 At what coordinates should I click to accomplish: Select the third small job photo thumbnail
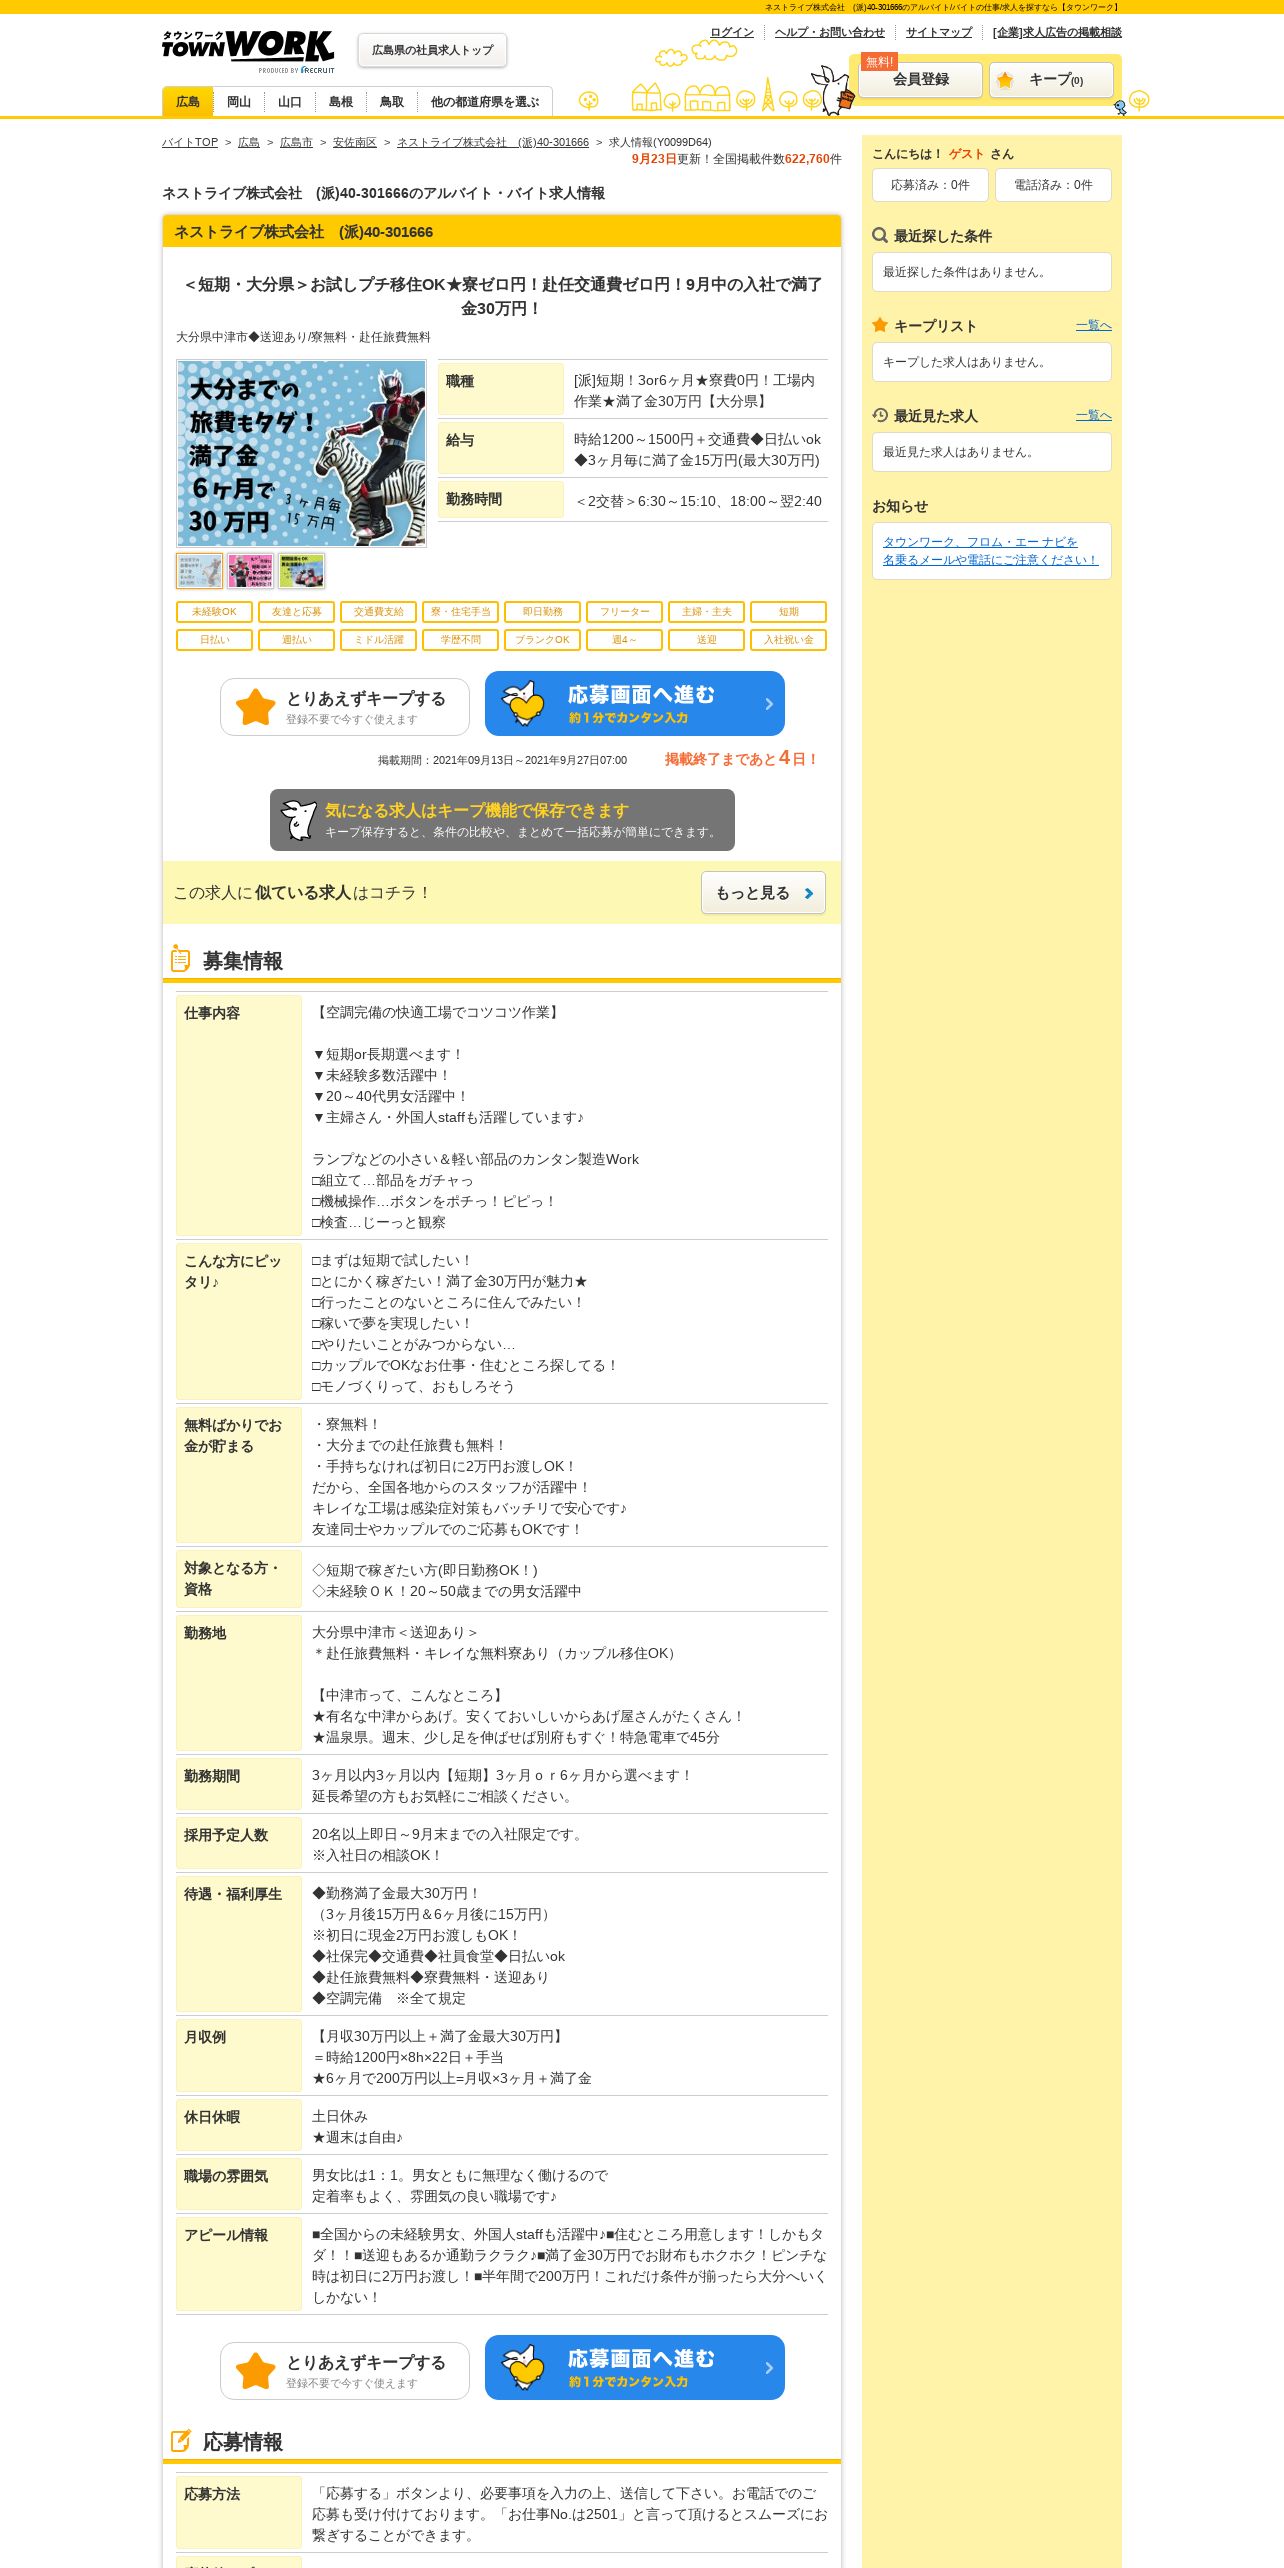pyautogui.click(x=301, y=571)
